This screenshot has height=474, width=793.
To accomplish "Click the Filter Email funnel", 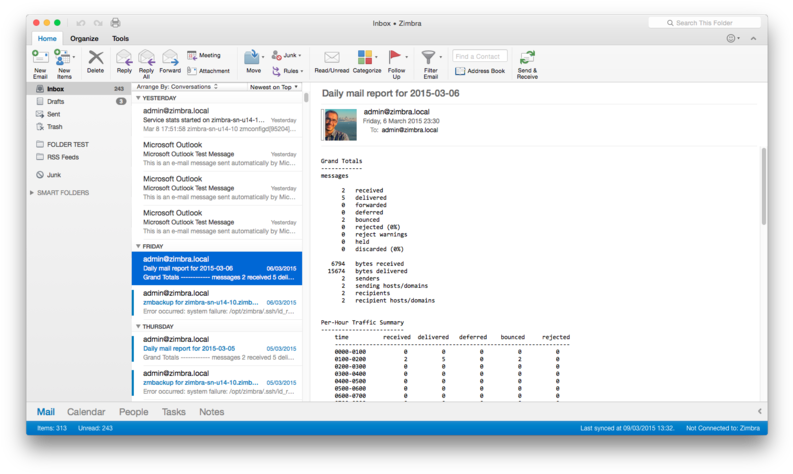I will 429,59.
